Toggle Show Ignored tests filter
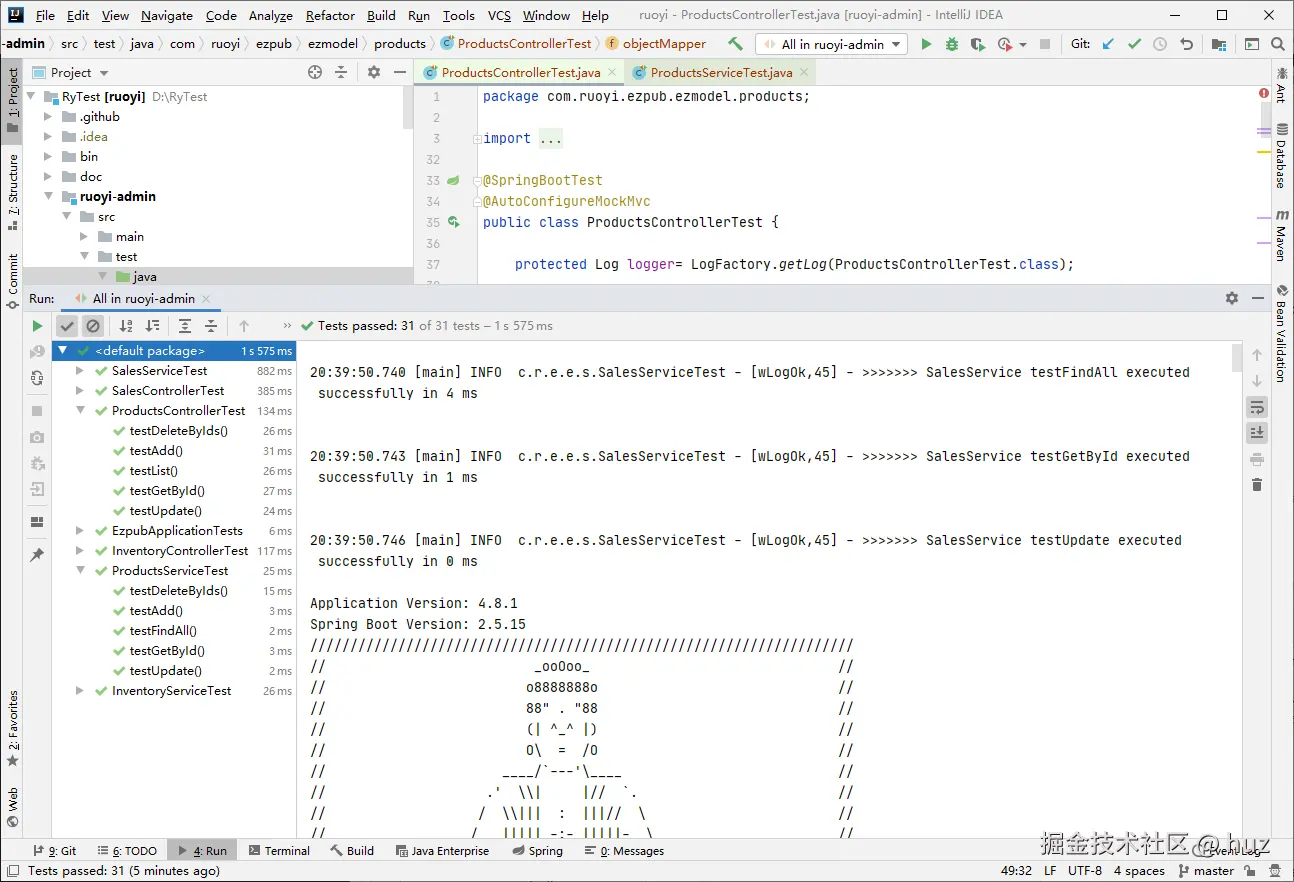The width and height of the screenshot is (1294, 882). [x=93, y=326]
